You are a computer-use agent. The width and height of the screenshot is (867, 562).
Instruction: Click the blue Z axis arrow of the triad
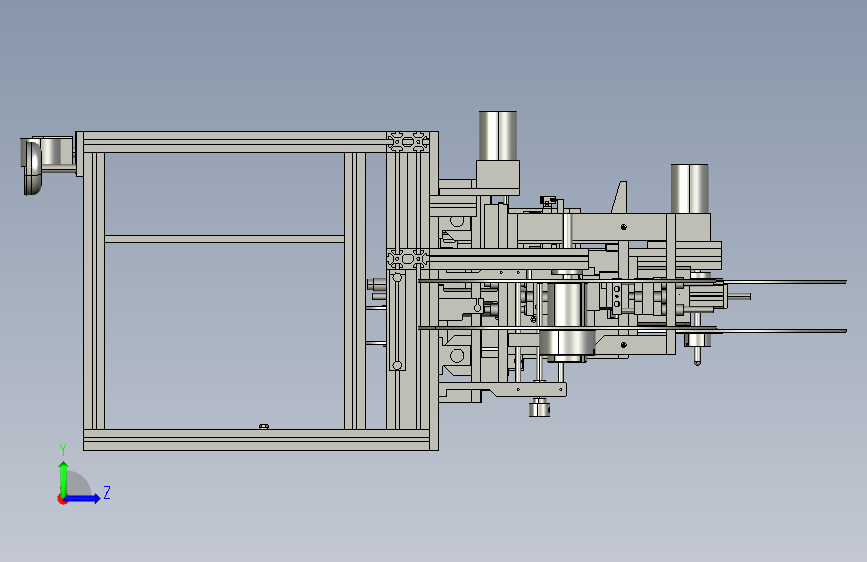pyautogui.click(x=83, y=498)
